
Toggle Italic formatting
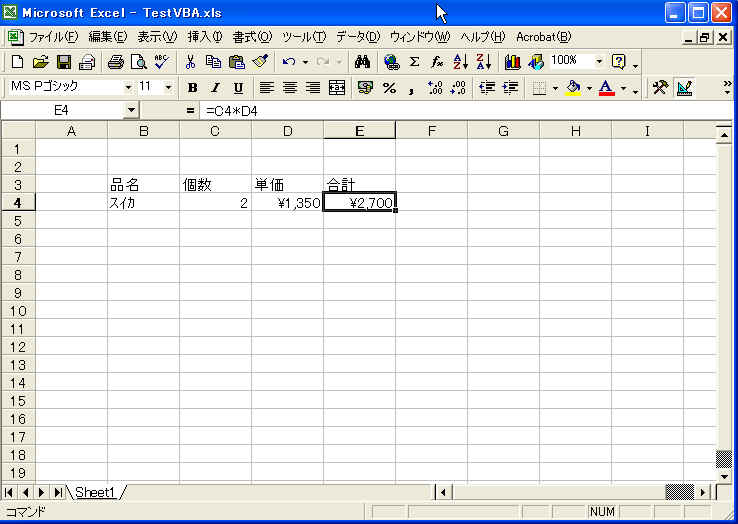pos(215,88)
